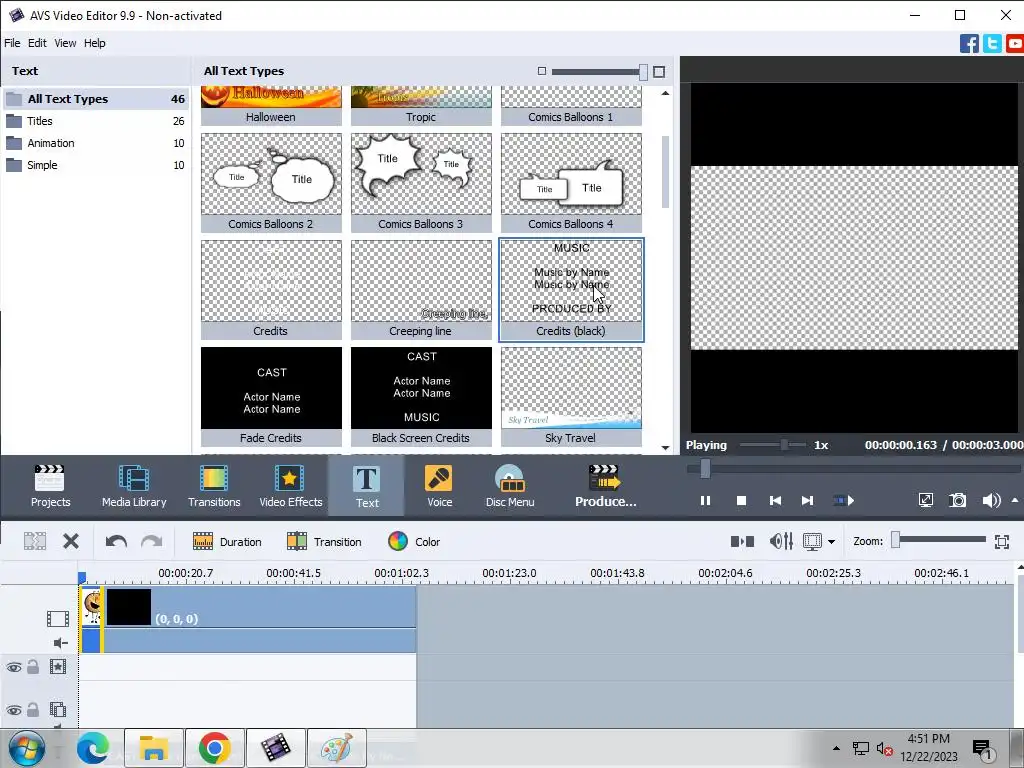
Task: Open the Edit menu
Action: [x=37, y=43]
